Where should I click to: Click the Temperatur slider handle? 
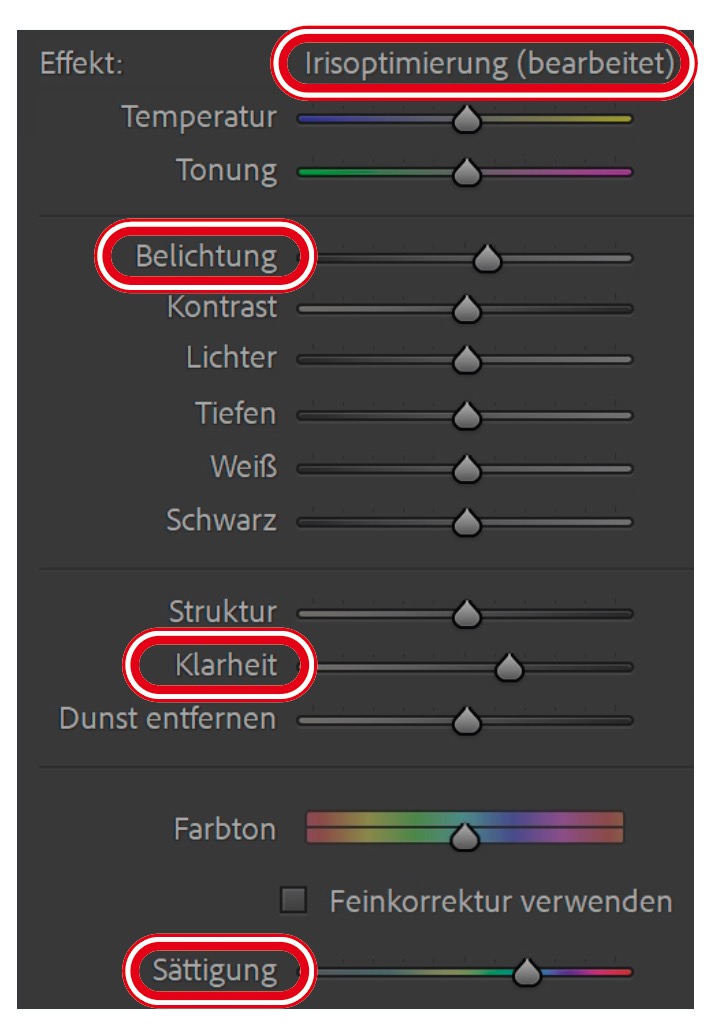(466, 121)
